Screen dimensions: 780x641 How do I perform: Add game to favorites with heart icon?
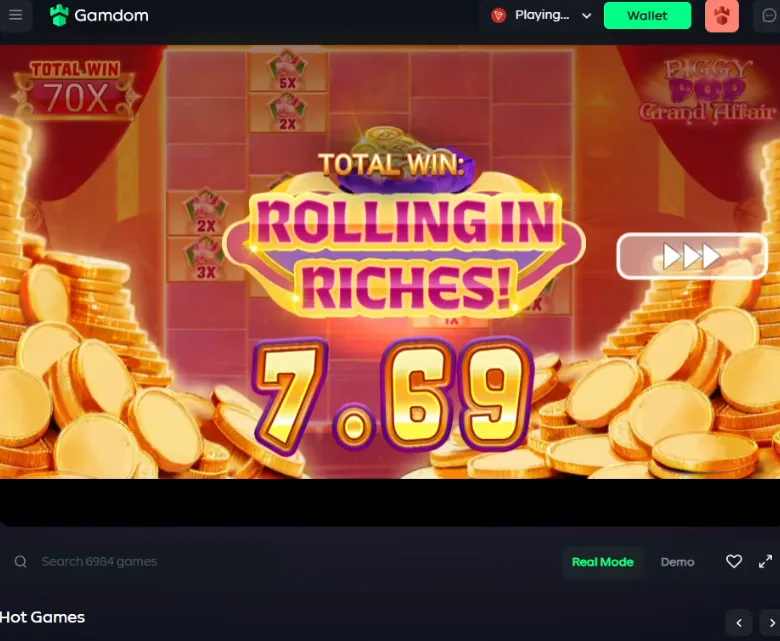[x=734, y=561]
